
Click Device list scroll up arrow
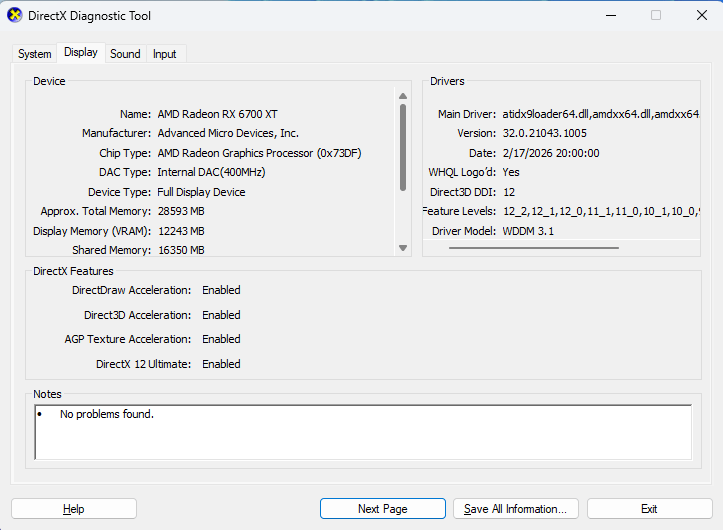point(403,96)
